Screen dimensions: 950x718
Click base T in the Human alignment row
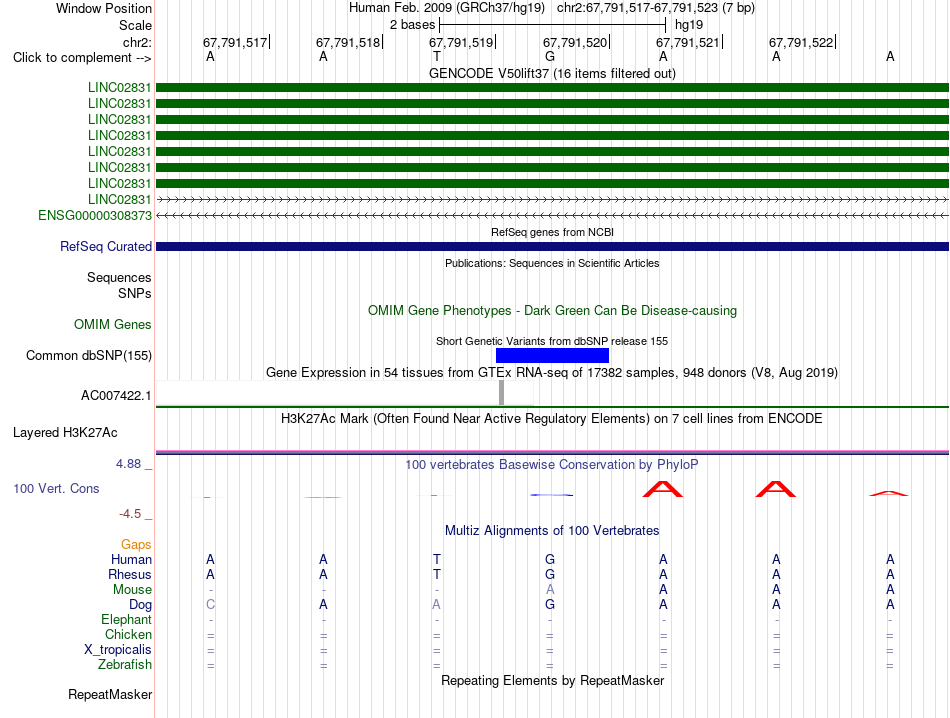(x=436, y=559)
